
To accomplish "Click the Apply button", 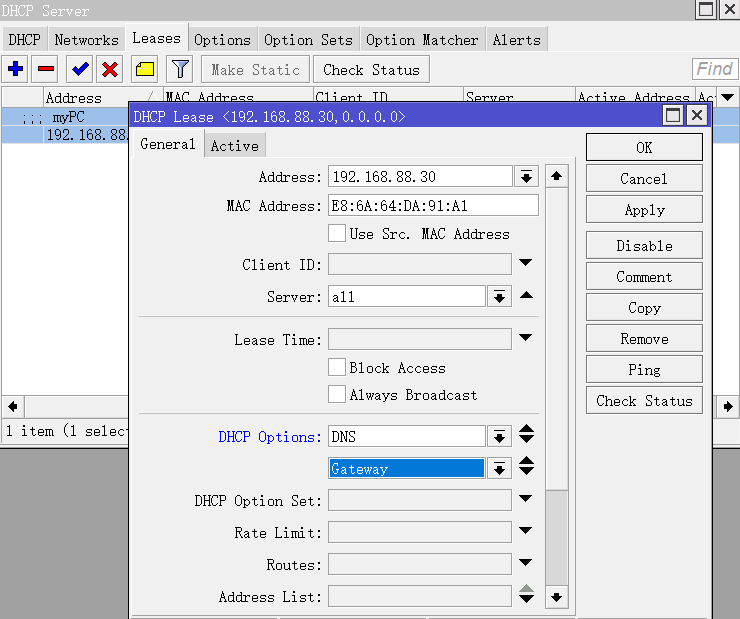I will point(644,210).
